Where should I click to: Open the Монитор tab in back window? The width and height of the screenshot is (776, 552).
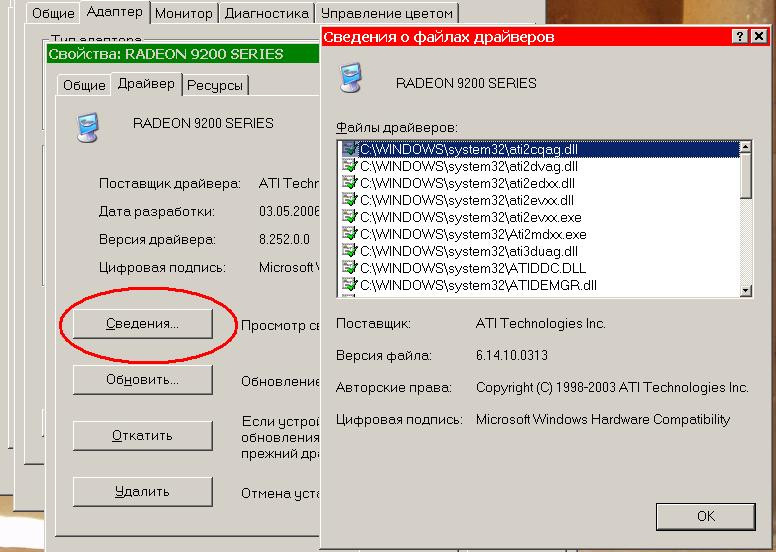(x=184, y=13)
